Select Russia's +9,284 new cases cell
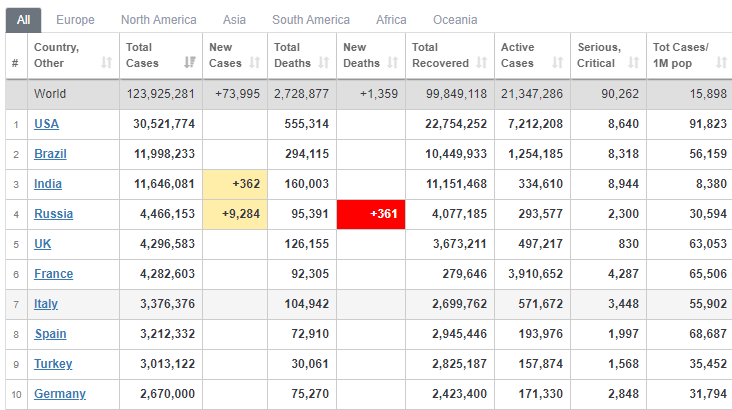Image resolution: width=732 pixels, height=410 pixels. tap(235, 214)
